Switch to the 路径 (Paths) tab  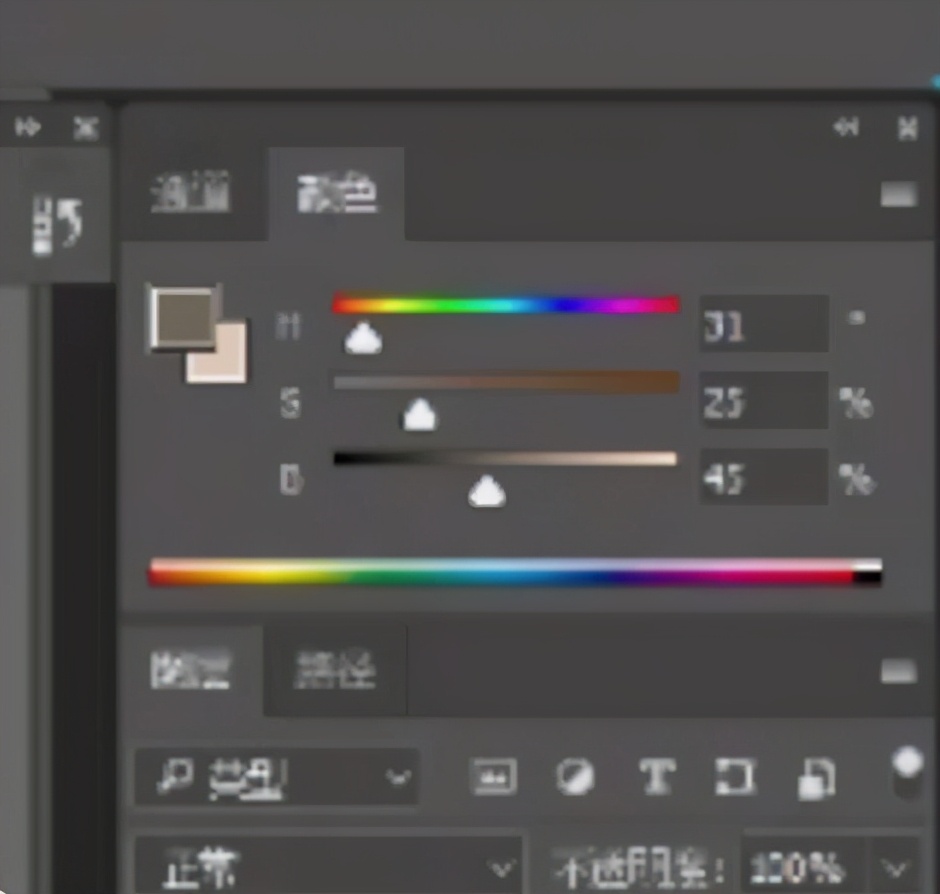[336, 670]
